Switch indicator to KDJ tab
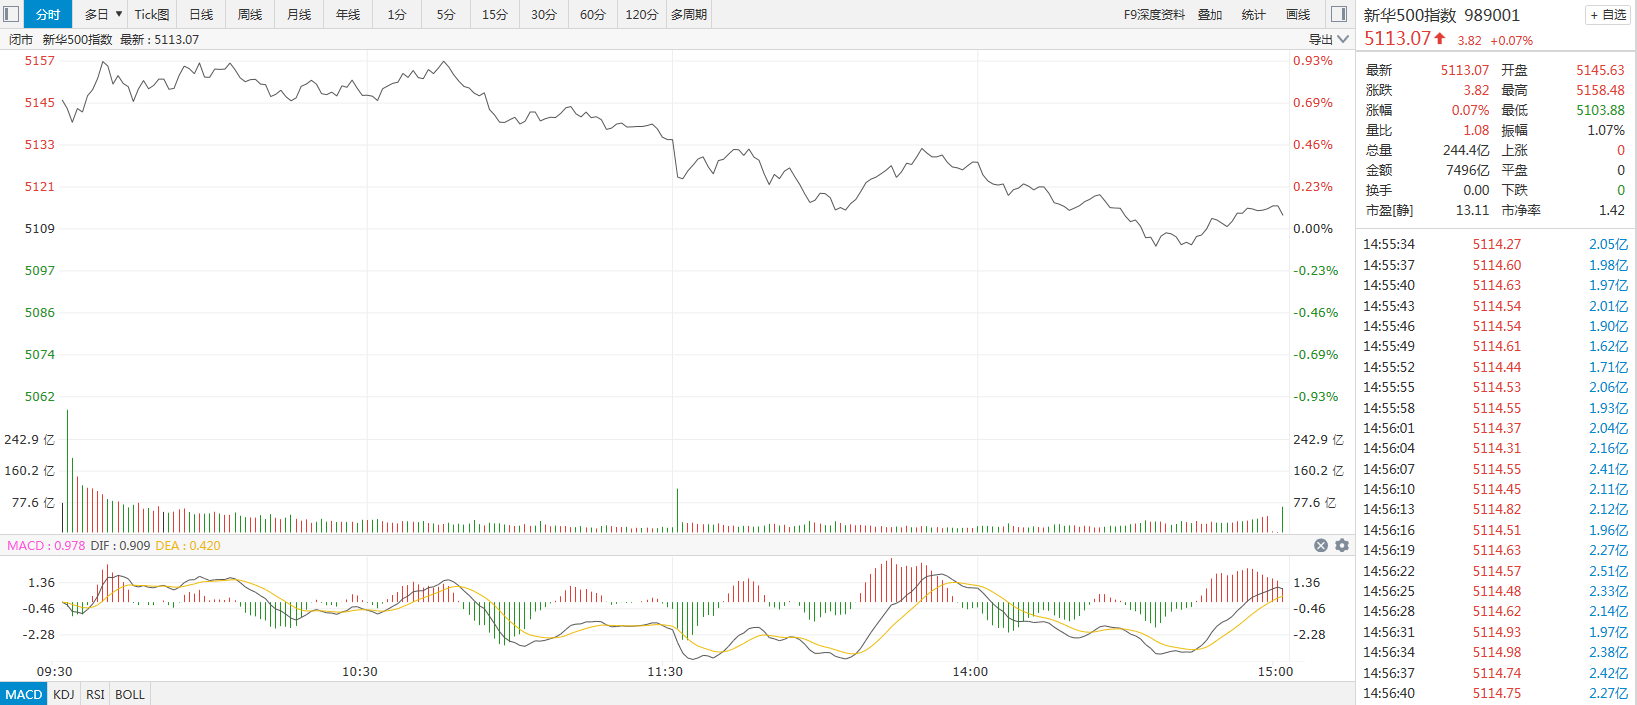 coord(64,694)
